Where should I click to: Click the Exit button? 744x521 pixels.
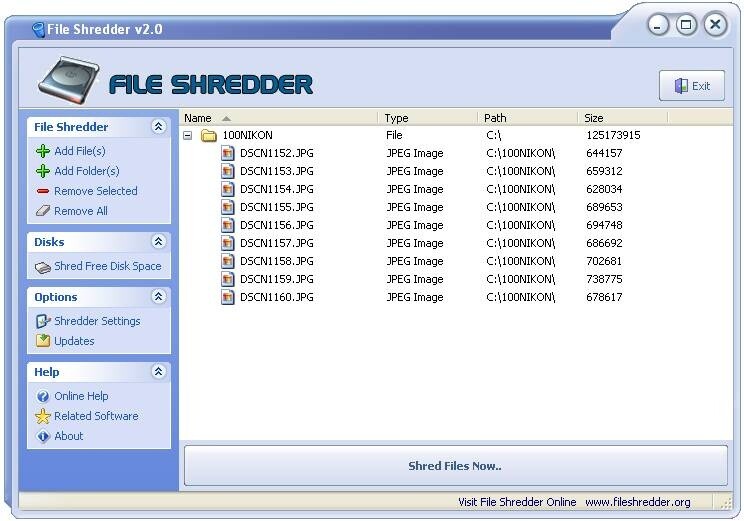tap(692, 86)
